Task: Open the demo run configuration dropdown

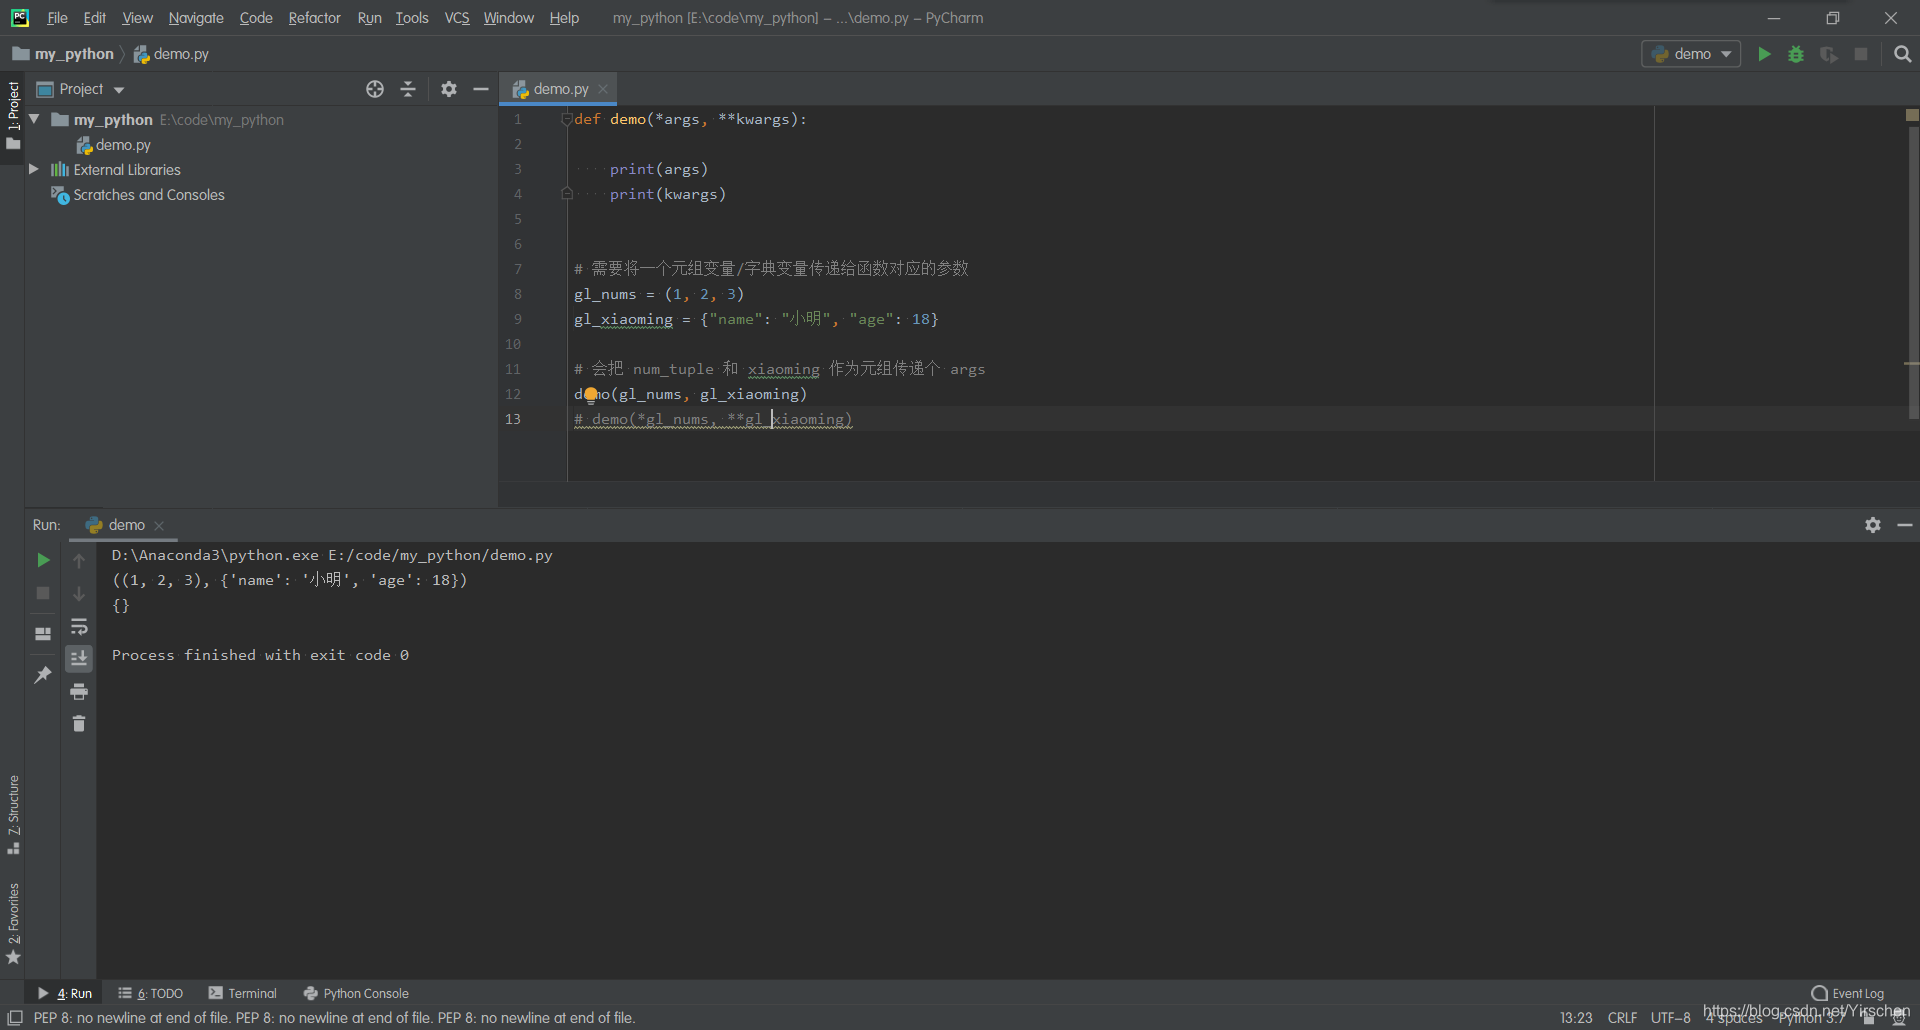Action: click(1691, 54)
